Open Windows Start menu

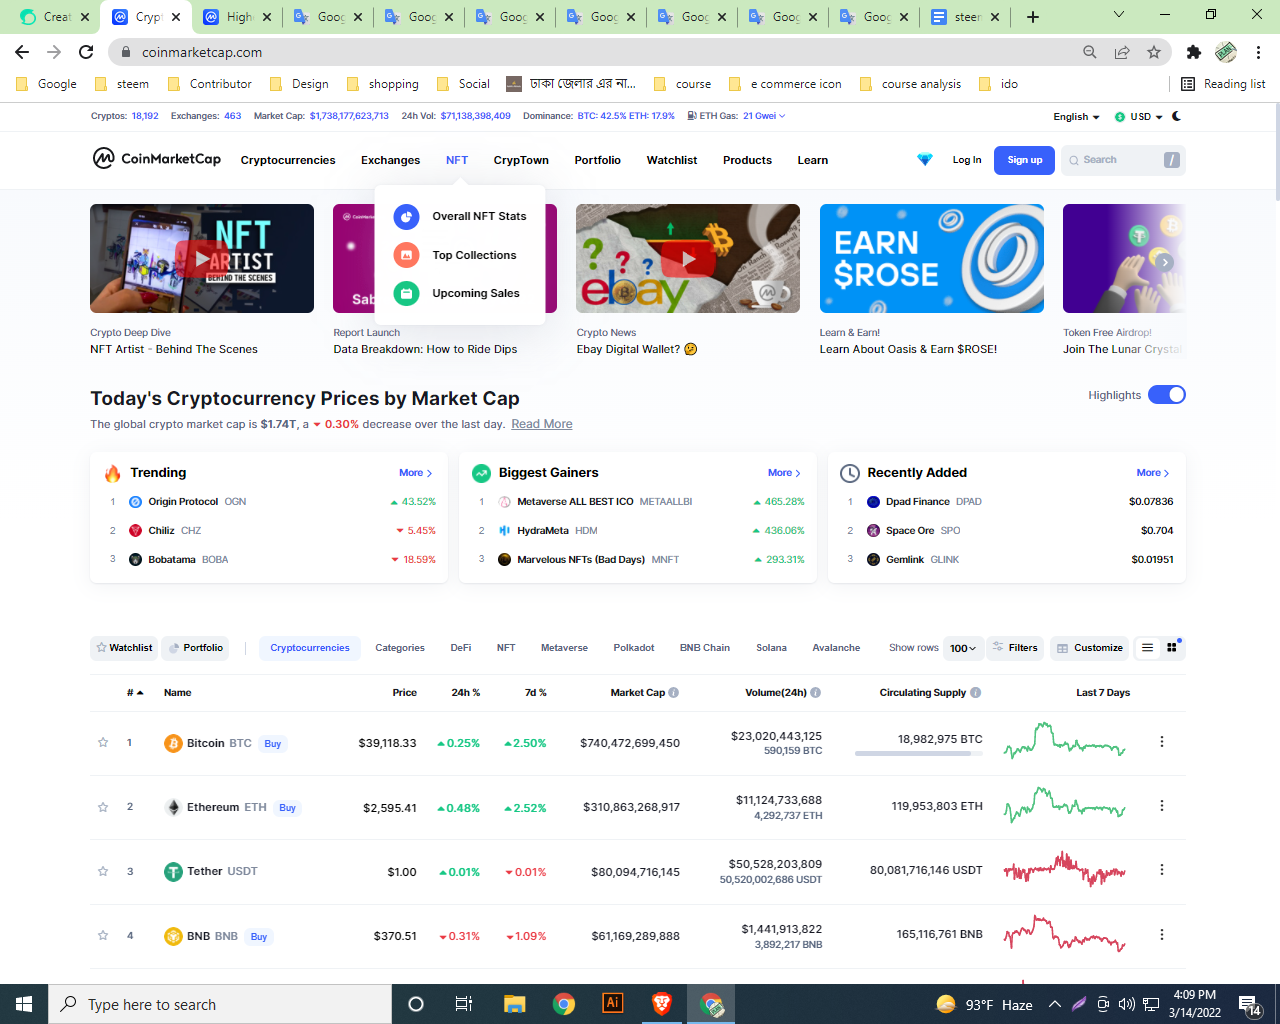24,1004
